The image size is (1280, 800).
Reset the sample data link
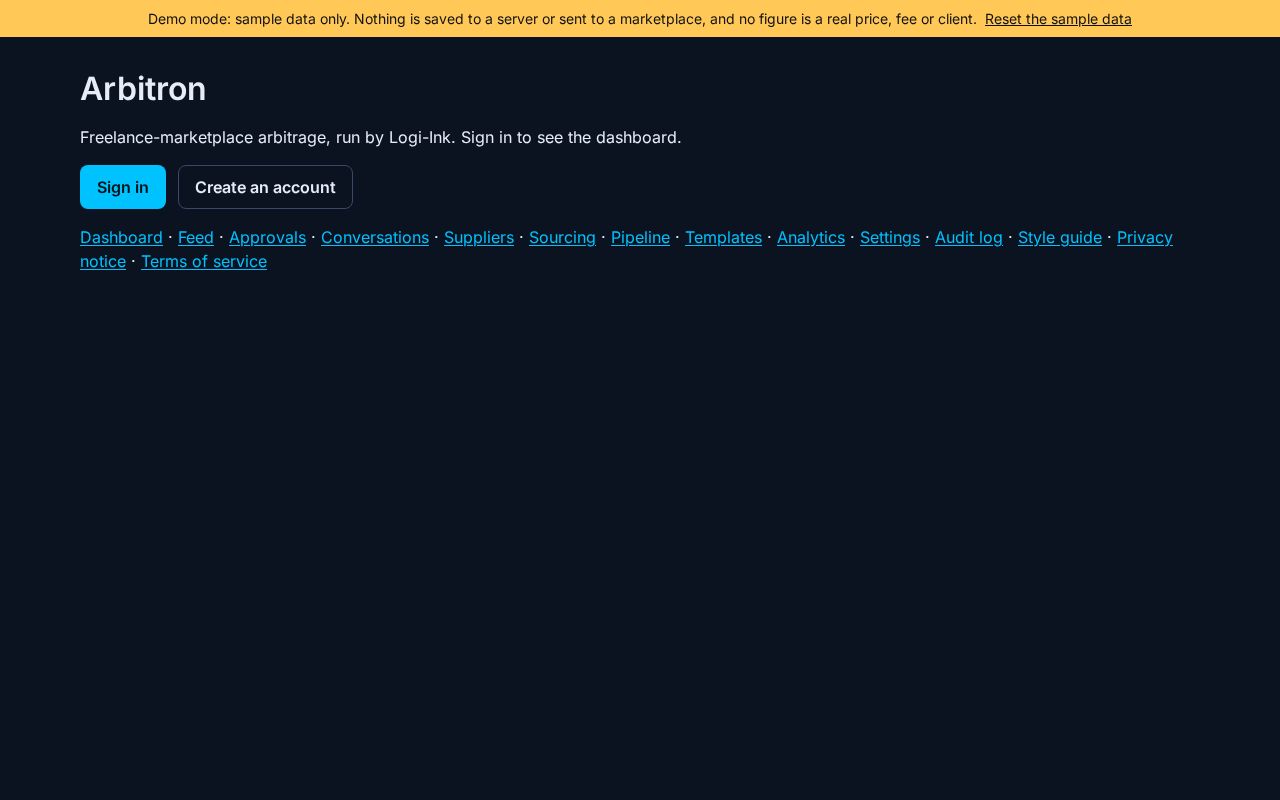click(x=1058, y=19)
